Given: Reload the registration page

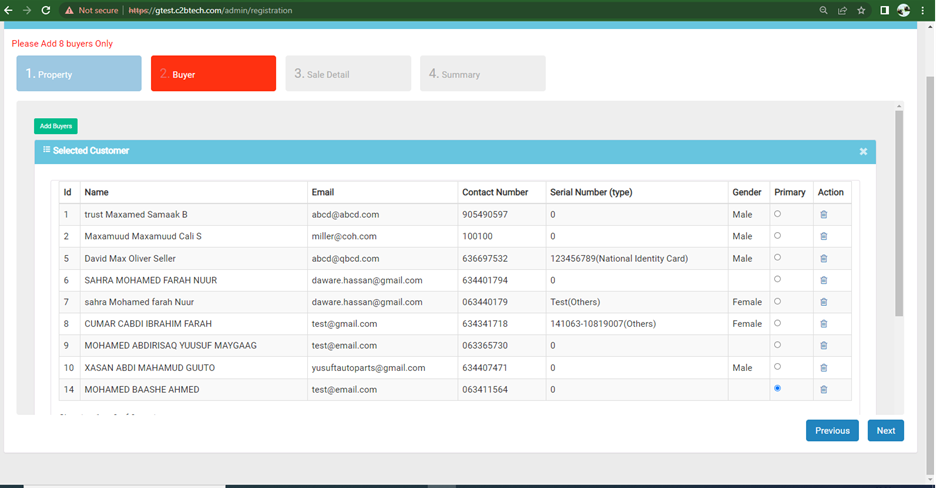Looking at the screenshot, I should click(46, 10).
